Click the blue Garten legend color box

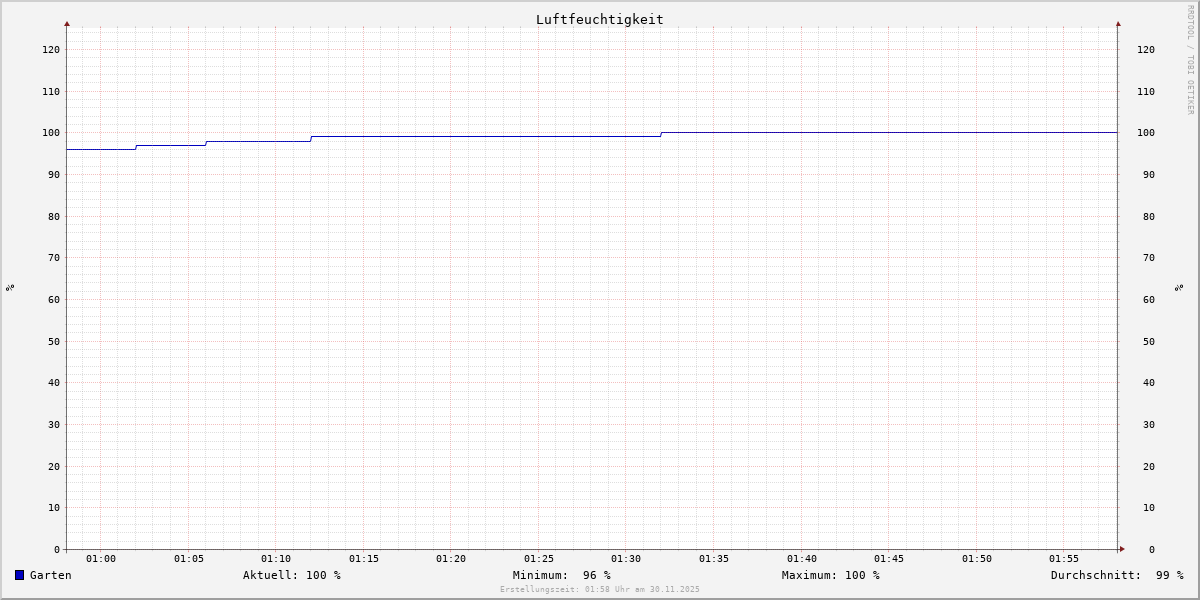pyautogui.click(x=19, y=575)
